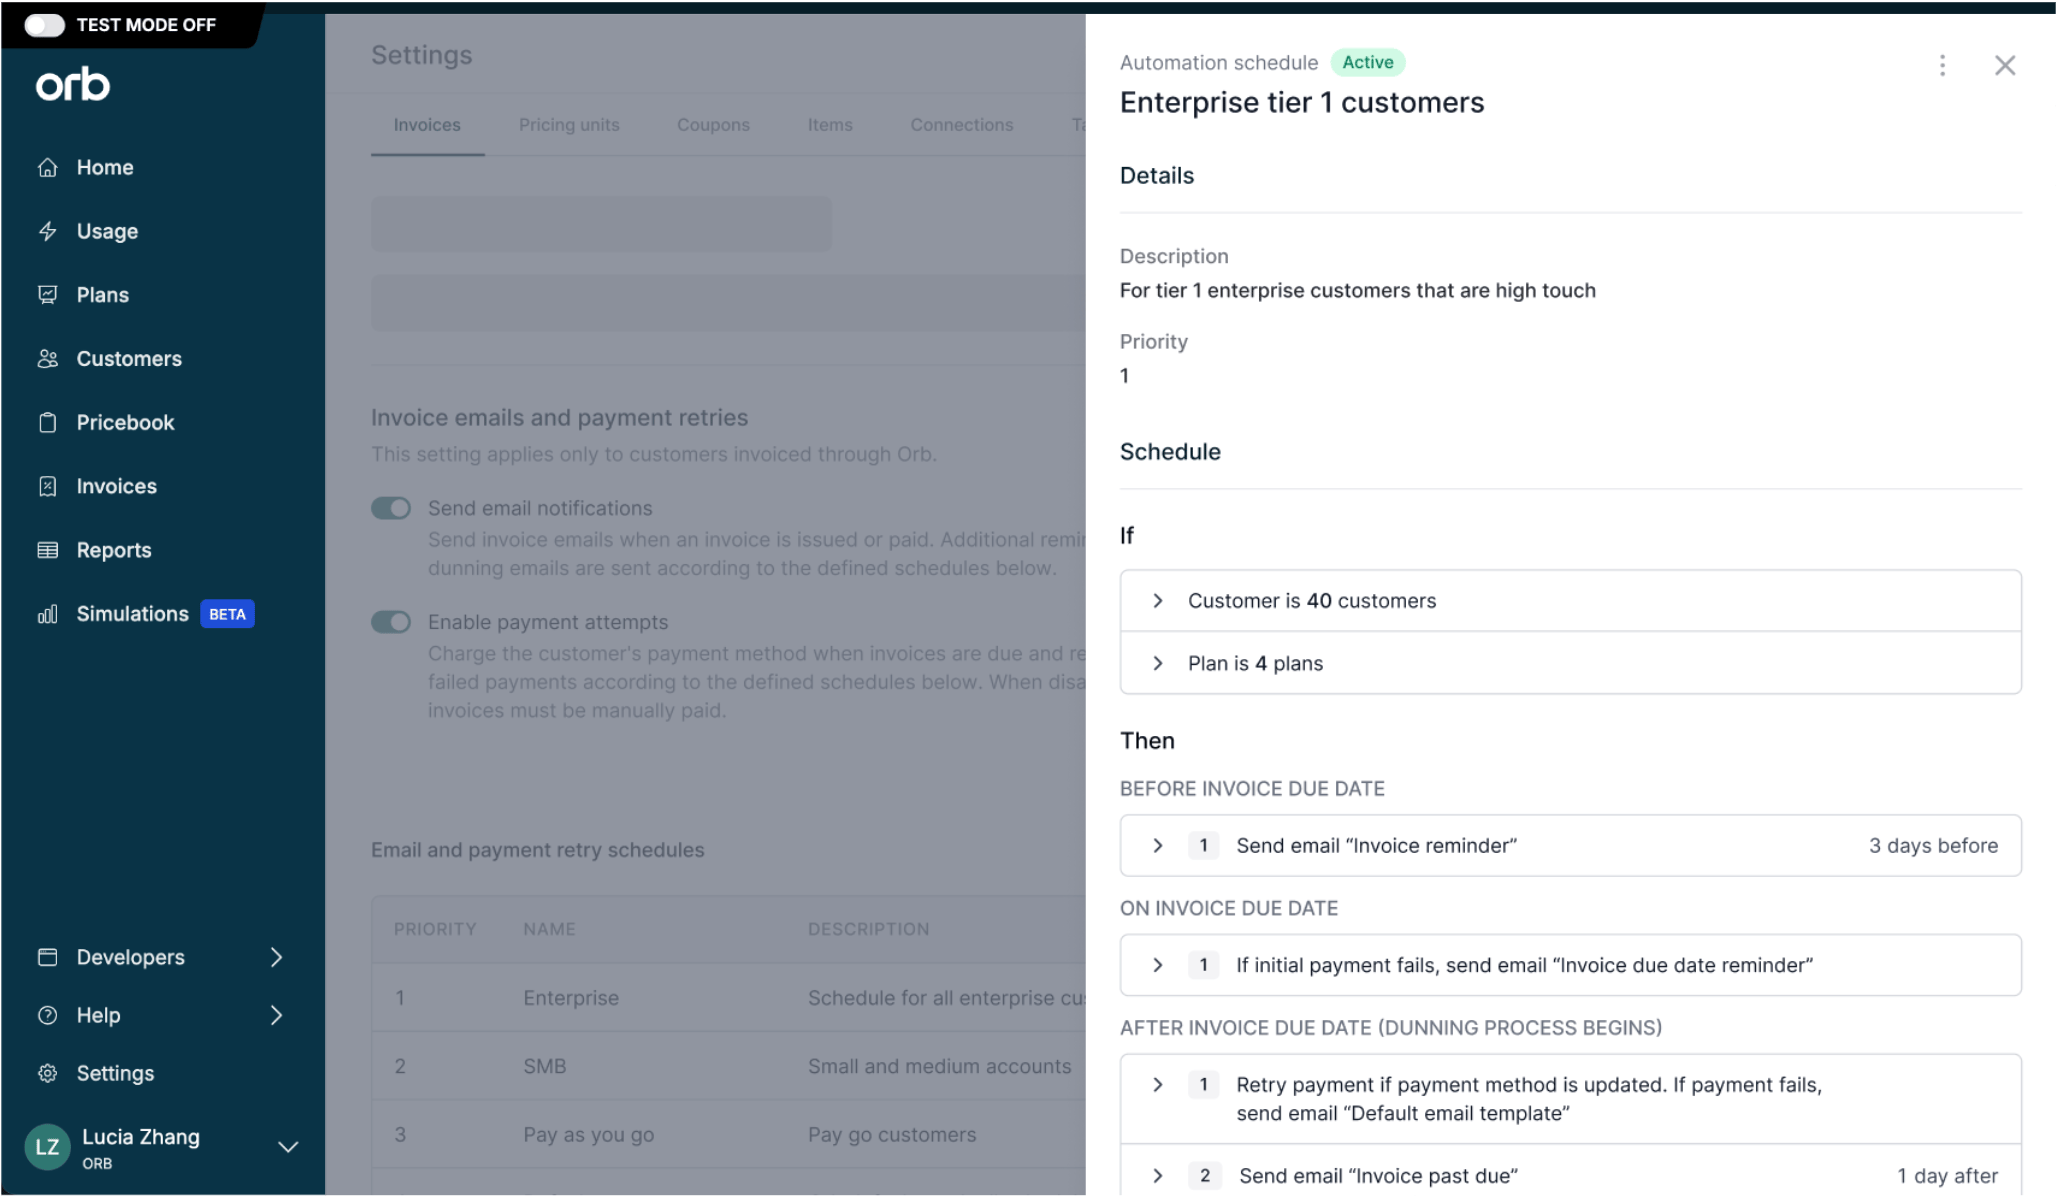This screenshot has width=2058, height=1199.
Task: Click the Developers window icon
Action: 47,958
